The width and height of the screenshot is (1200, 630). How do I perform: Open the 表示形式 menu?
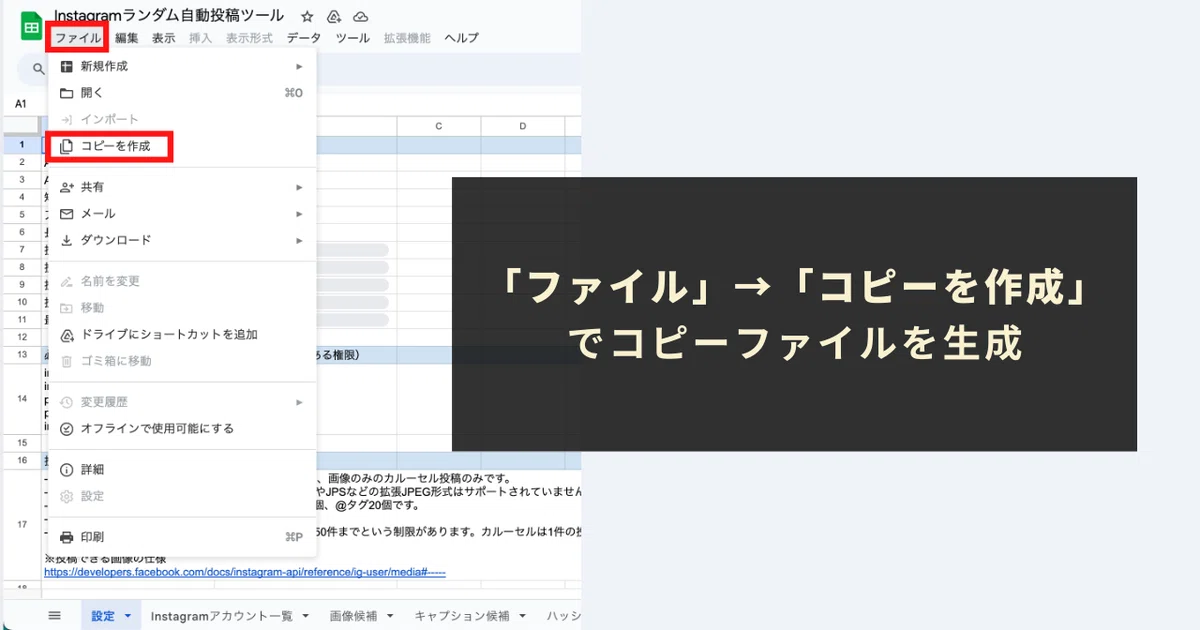coord(249,38)
